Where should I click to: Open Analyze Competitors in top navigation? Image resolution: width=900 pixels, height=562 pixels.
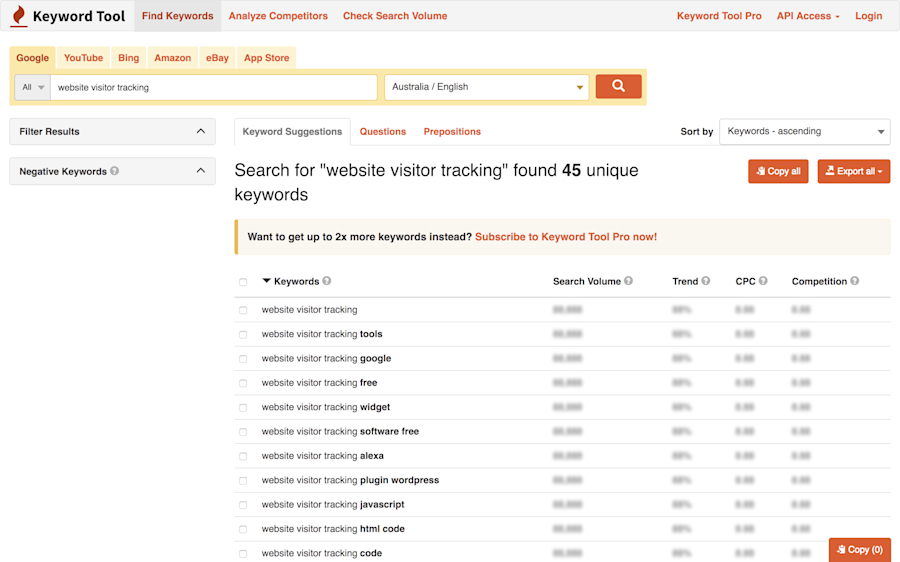[278, 16]
